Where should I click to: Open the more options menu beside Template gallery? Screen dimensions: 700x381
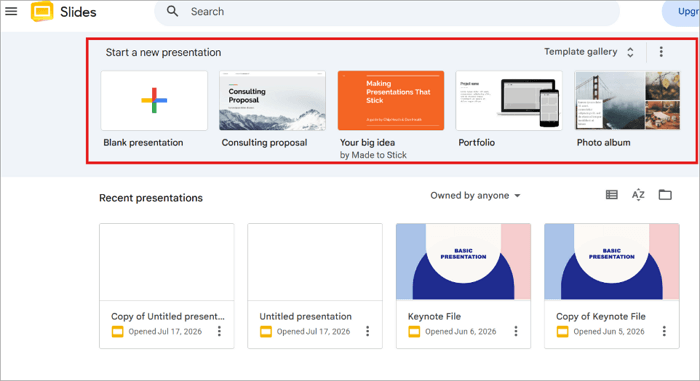click(x=661, y=52)
